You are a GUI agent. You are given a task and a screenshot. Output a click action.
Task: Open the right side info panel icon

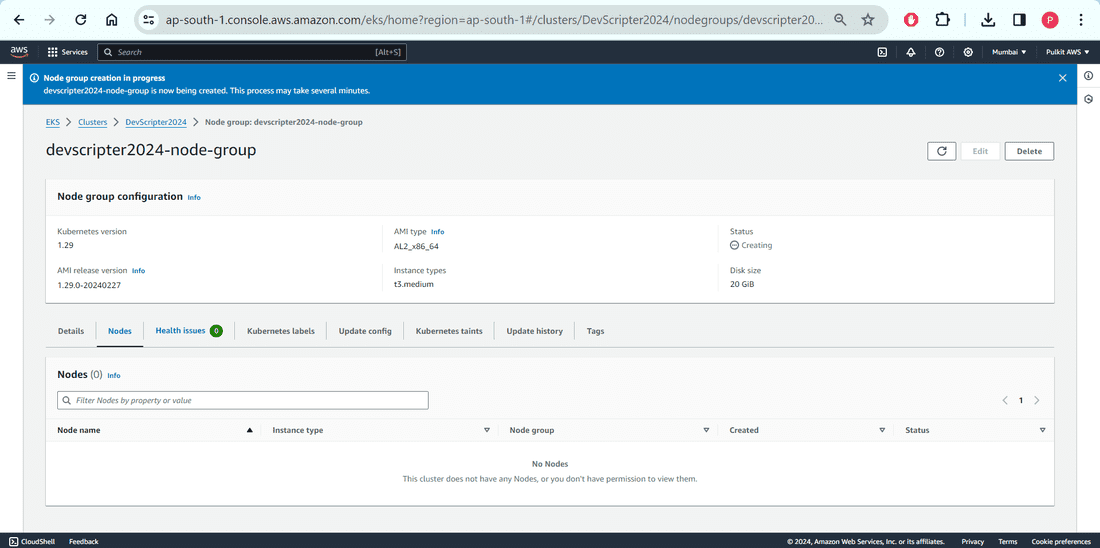coord(1089,76)
